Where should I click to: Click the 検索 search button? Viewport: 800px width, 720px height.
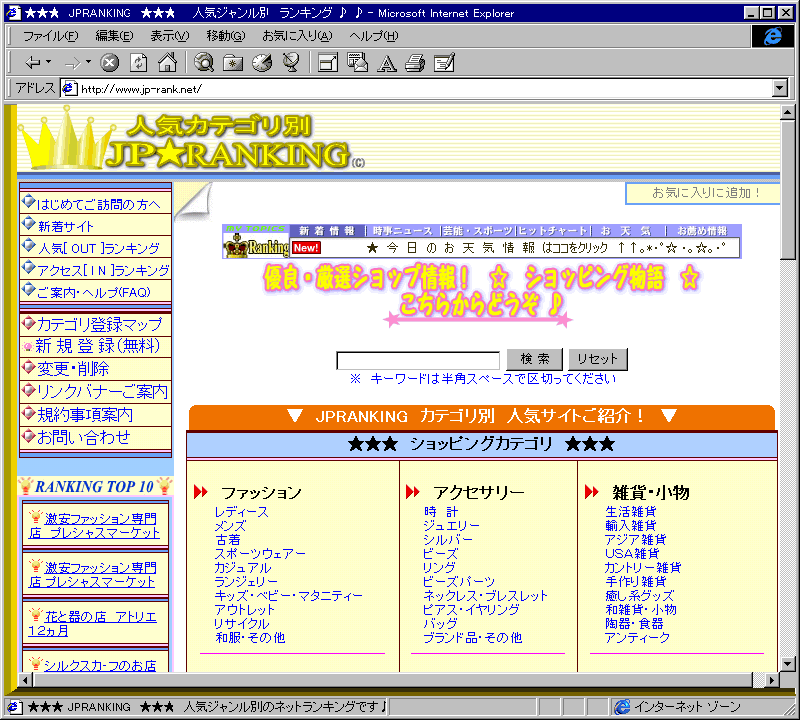(x=535, y=359)
